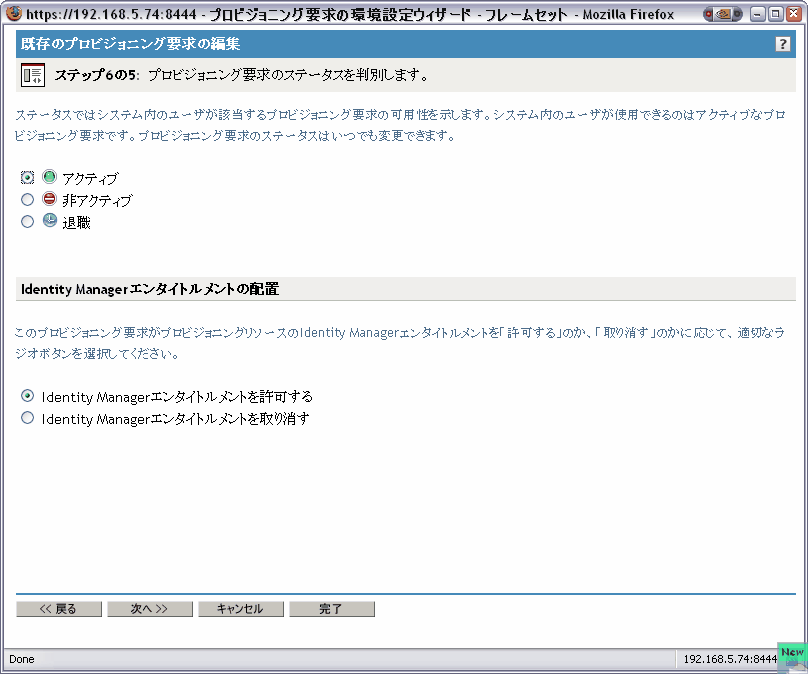
Task: Click the 退職 label text
Action: coord(76,223)
